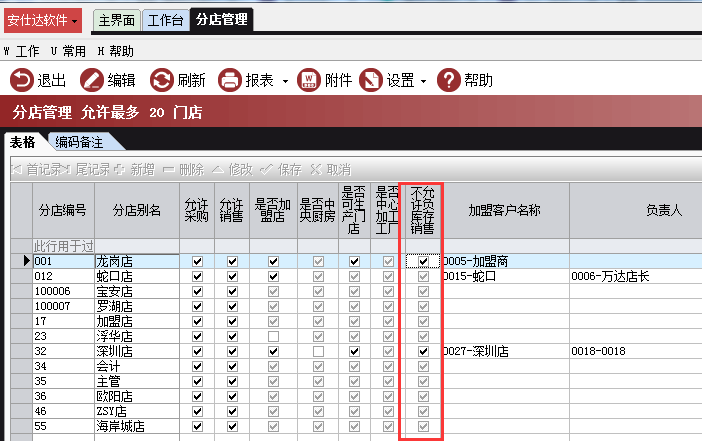Toggle 允许销售 for 宝安店
Viewport: 702px width, 441px height.
click(x=232, y=291)
